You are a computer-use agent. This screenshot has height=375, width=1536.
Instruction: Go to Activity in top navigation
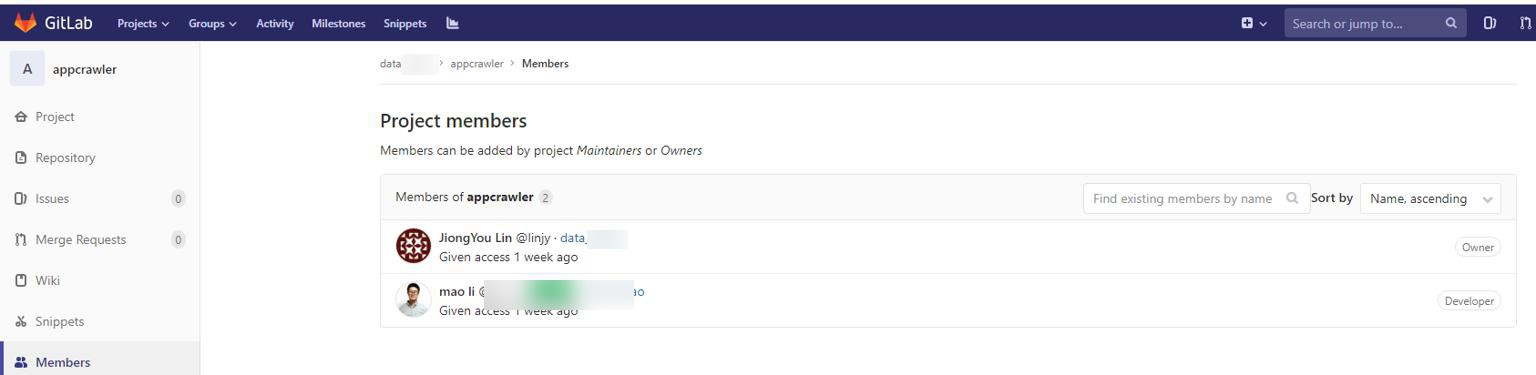click(x=275, y=23)
